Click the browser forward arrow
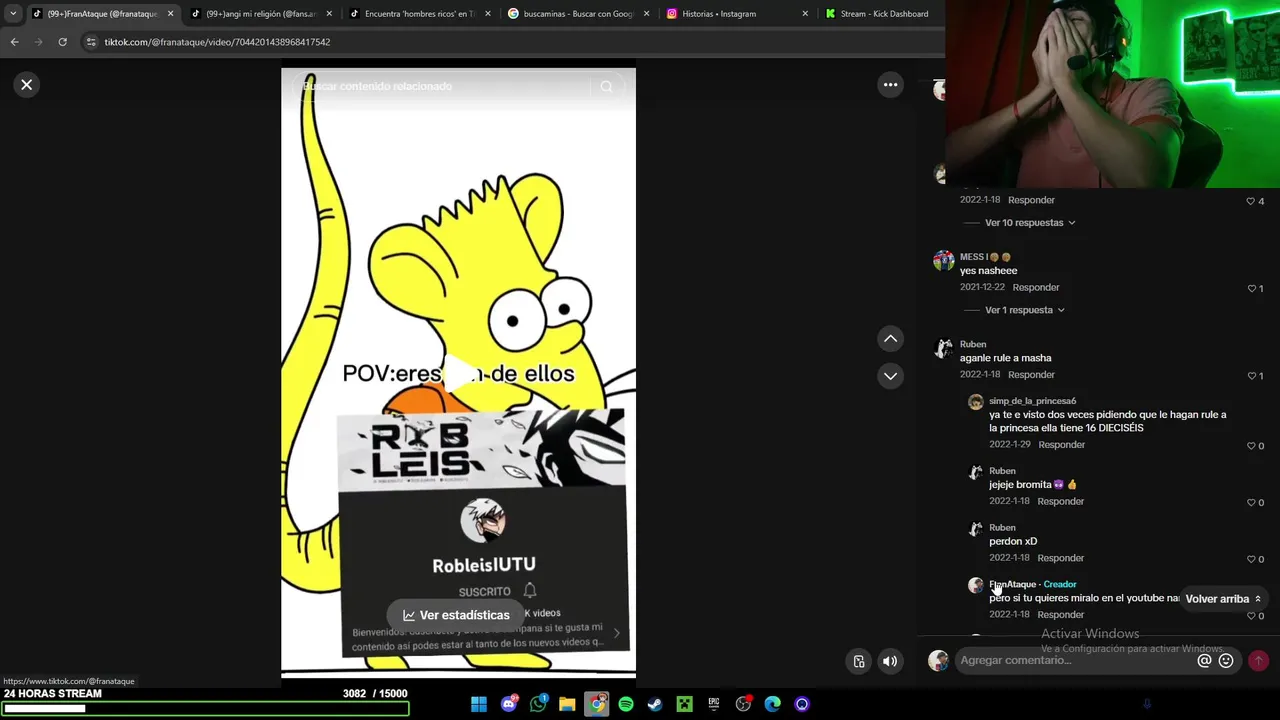The image size is (1280, 720). click(x=38, y=42)
